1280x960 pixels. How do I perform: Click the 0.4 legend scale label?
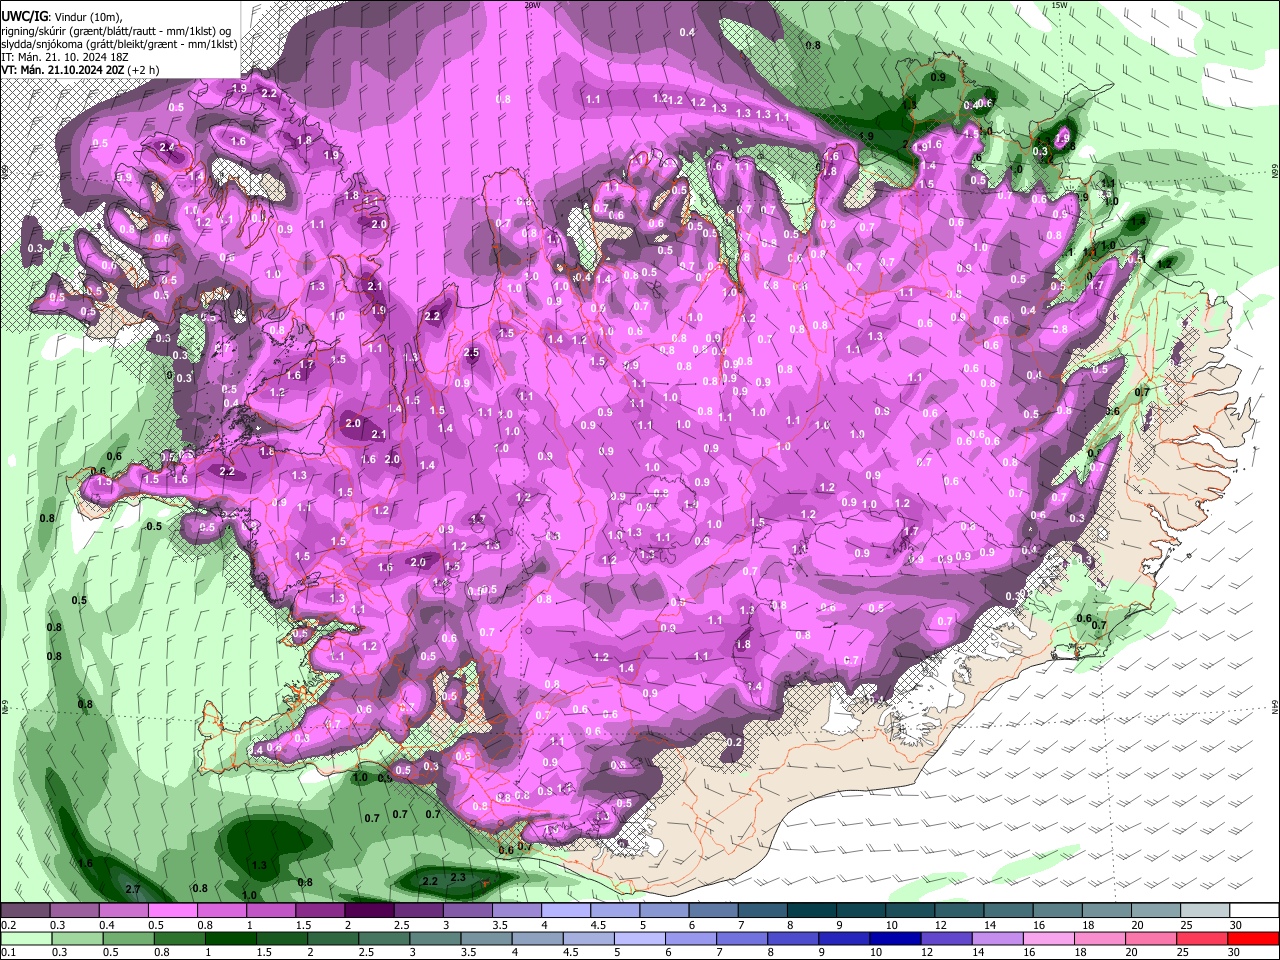pyautogui.click(x=106, y=925)
